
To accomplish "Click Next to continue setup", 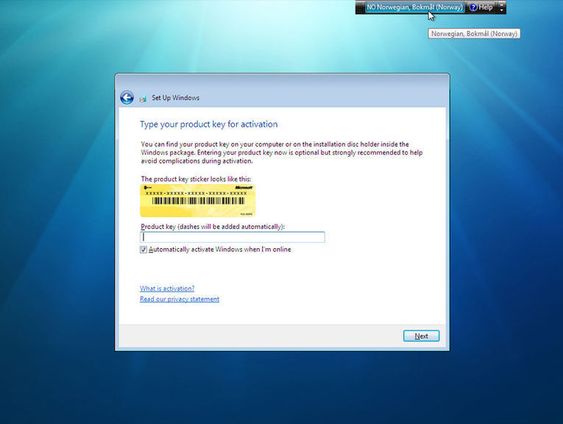I will (421, 336).
